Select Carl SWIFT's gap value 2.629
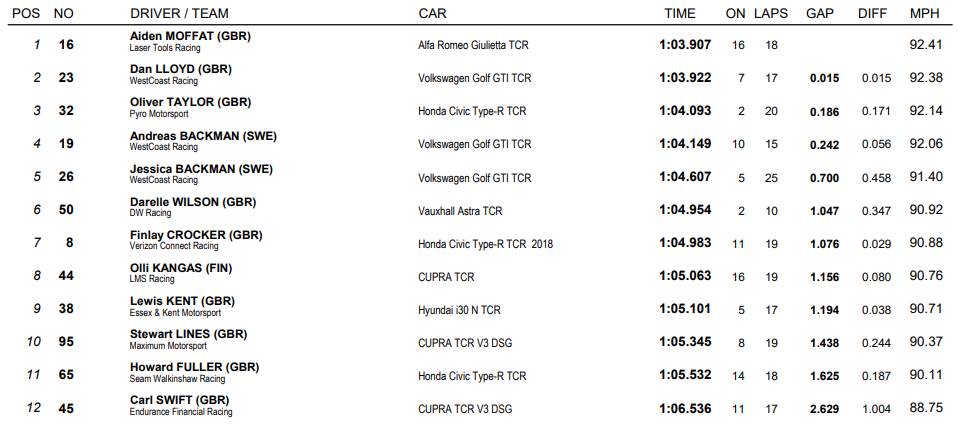 pos(824,409)
